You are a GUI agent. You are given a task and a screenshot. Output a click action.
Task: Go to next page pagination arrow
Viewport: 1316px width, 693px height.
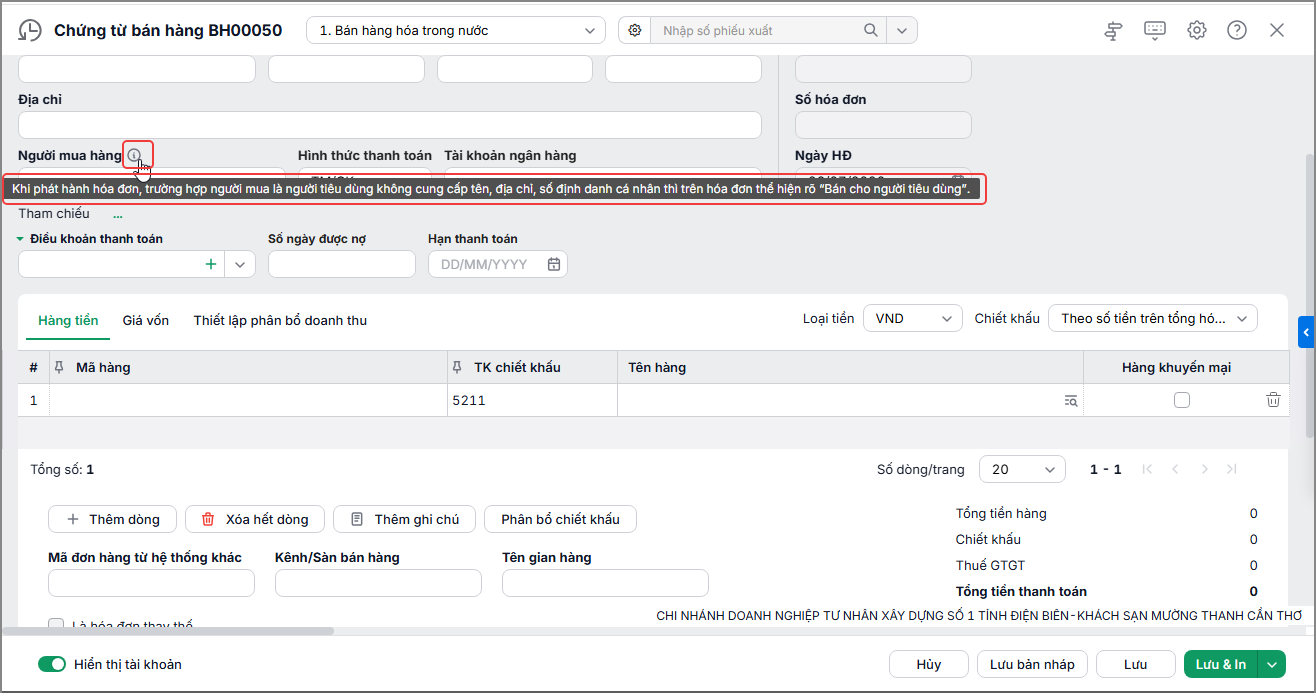[1203, 469]
